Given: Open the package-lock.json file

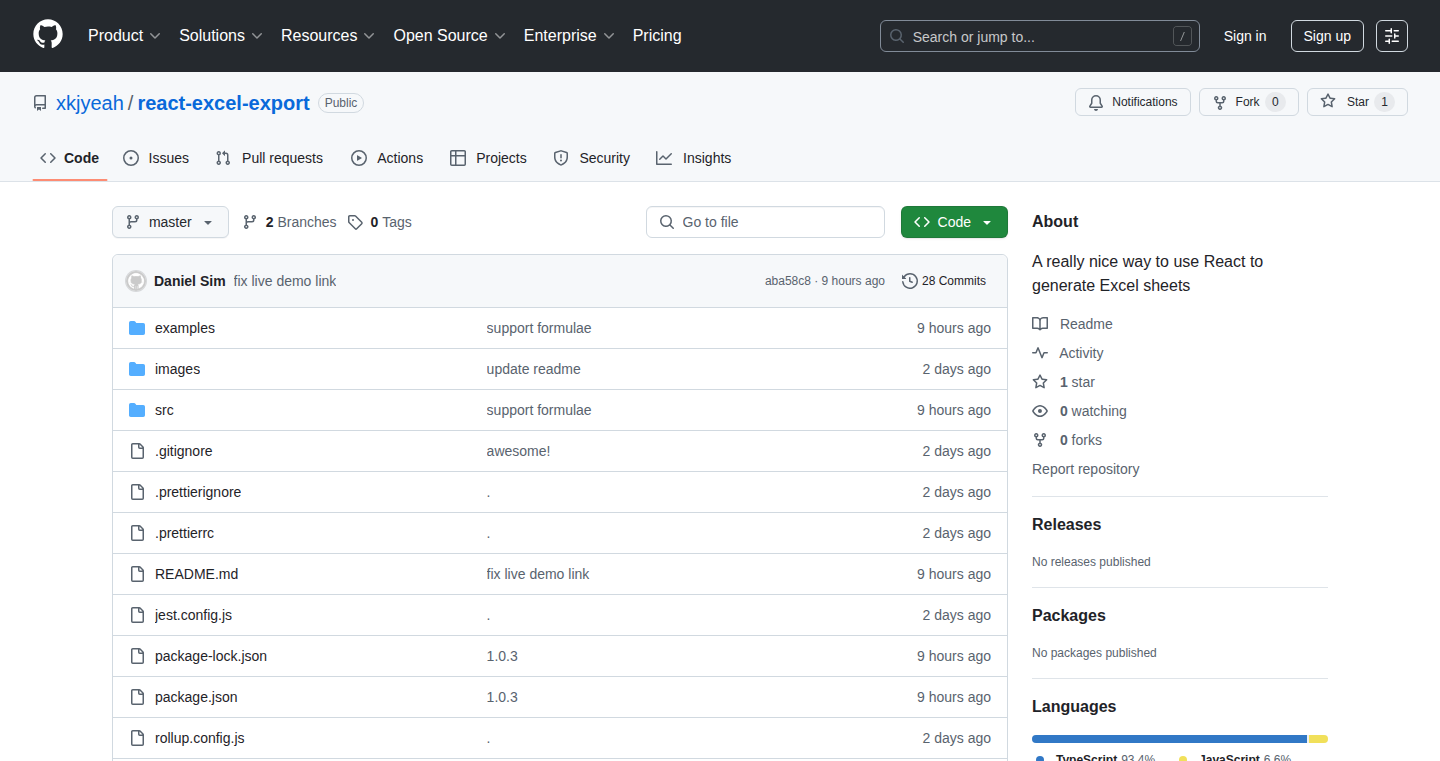Looking at the screenshot, I should click(x=211, y=656).
